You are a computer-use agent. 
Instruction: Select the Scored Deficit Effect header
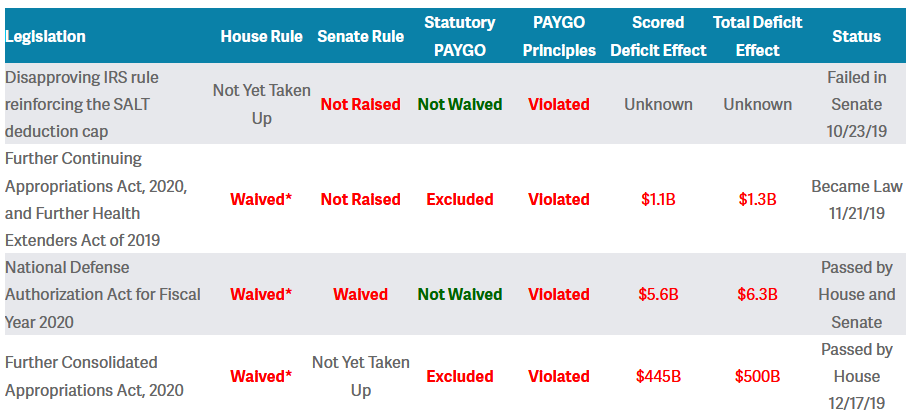658,36
